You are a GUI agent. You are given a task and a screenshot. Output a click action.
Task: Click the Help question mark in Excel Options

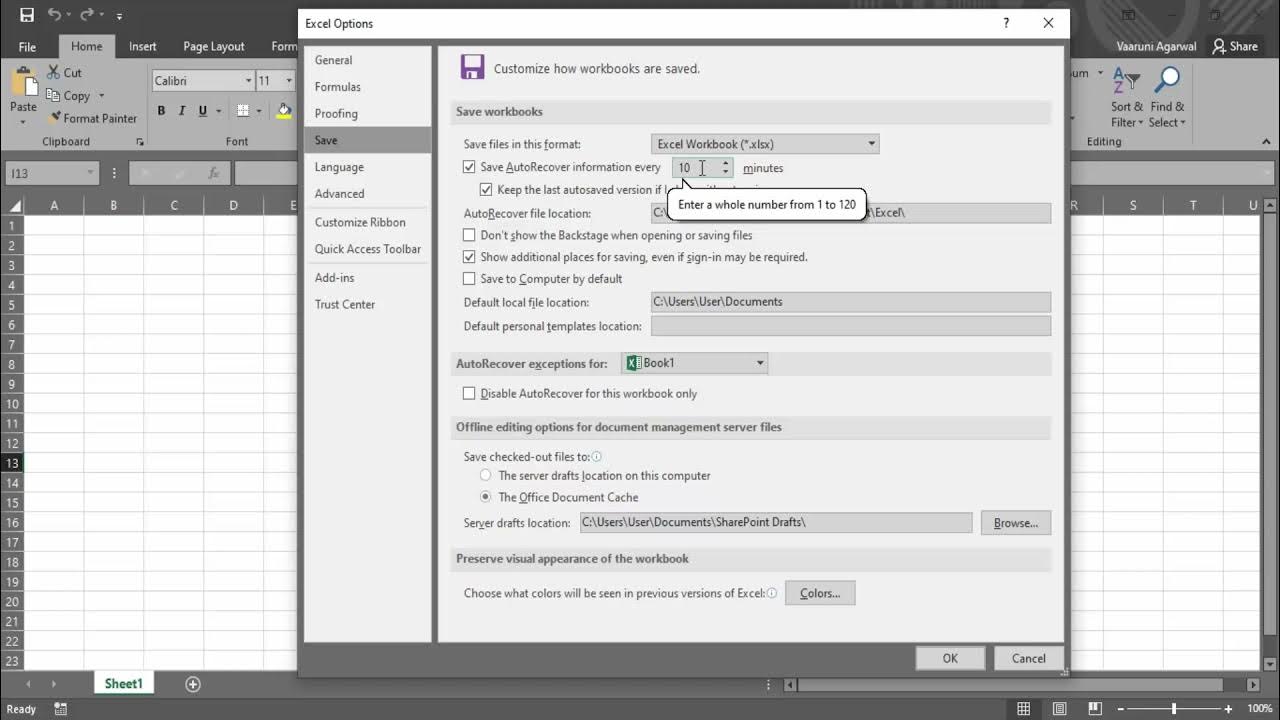tap(1006, 23)
